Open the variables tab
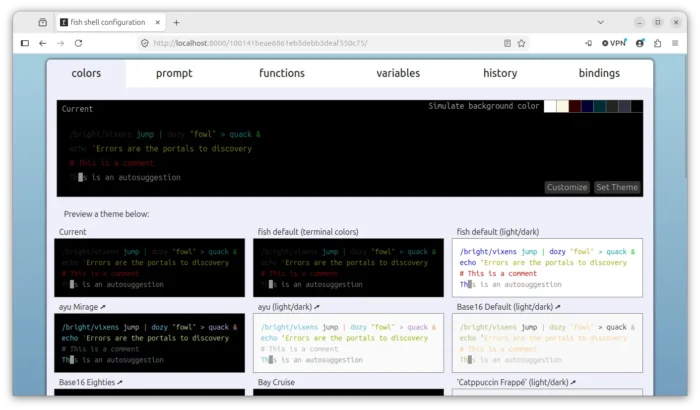Viewport: 700px width, 410px height. [398, 73]
